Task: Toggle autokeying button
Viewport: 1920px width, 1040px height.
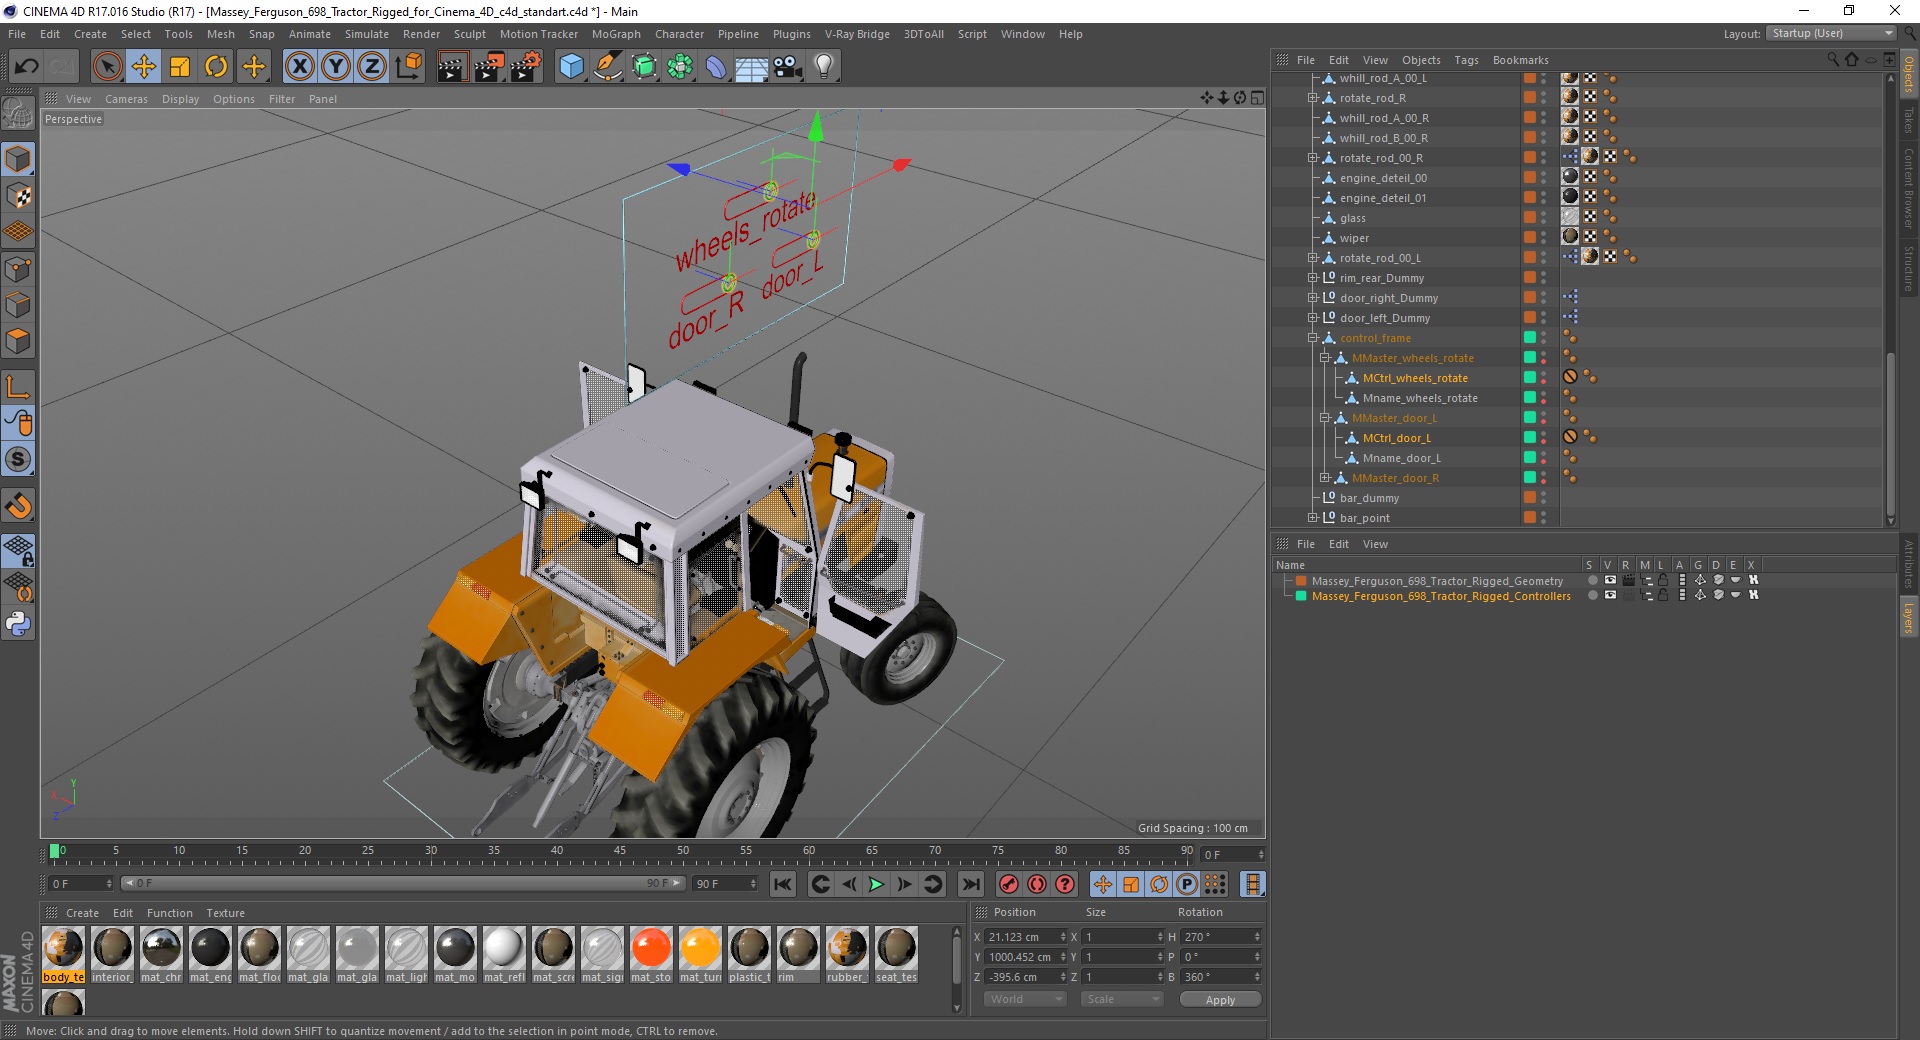Action: 1037,884
